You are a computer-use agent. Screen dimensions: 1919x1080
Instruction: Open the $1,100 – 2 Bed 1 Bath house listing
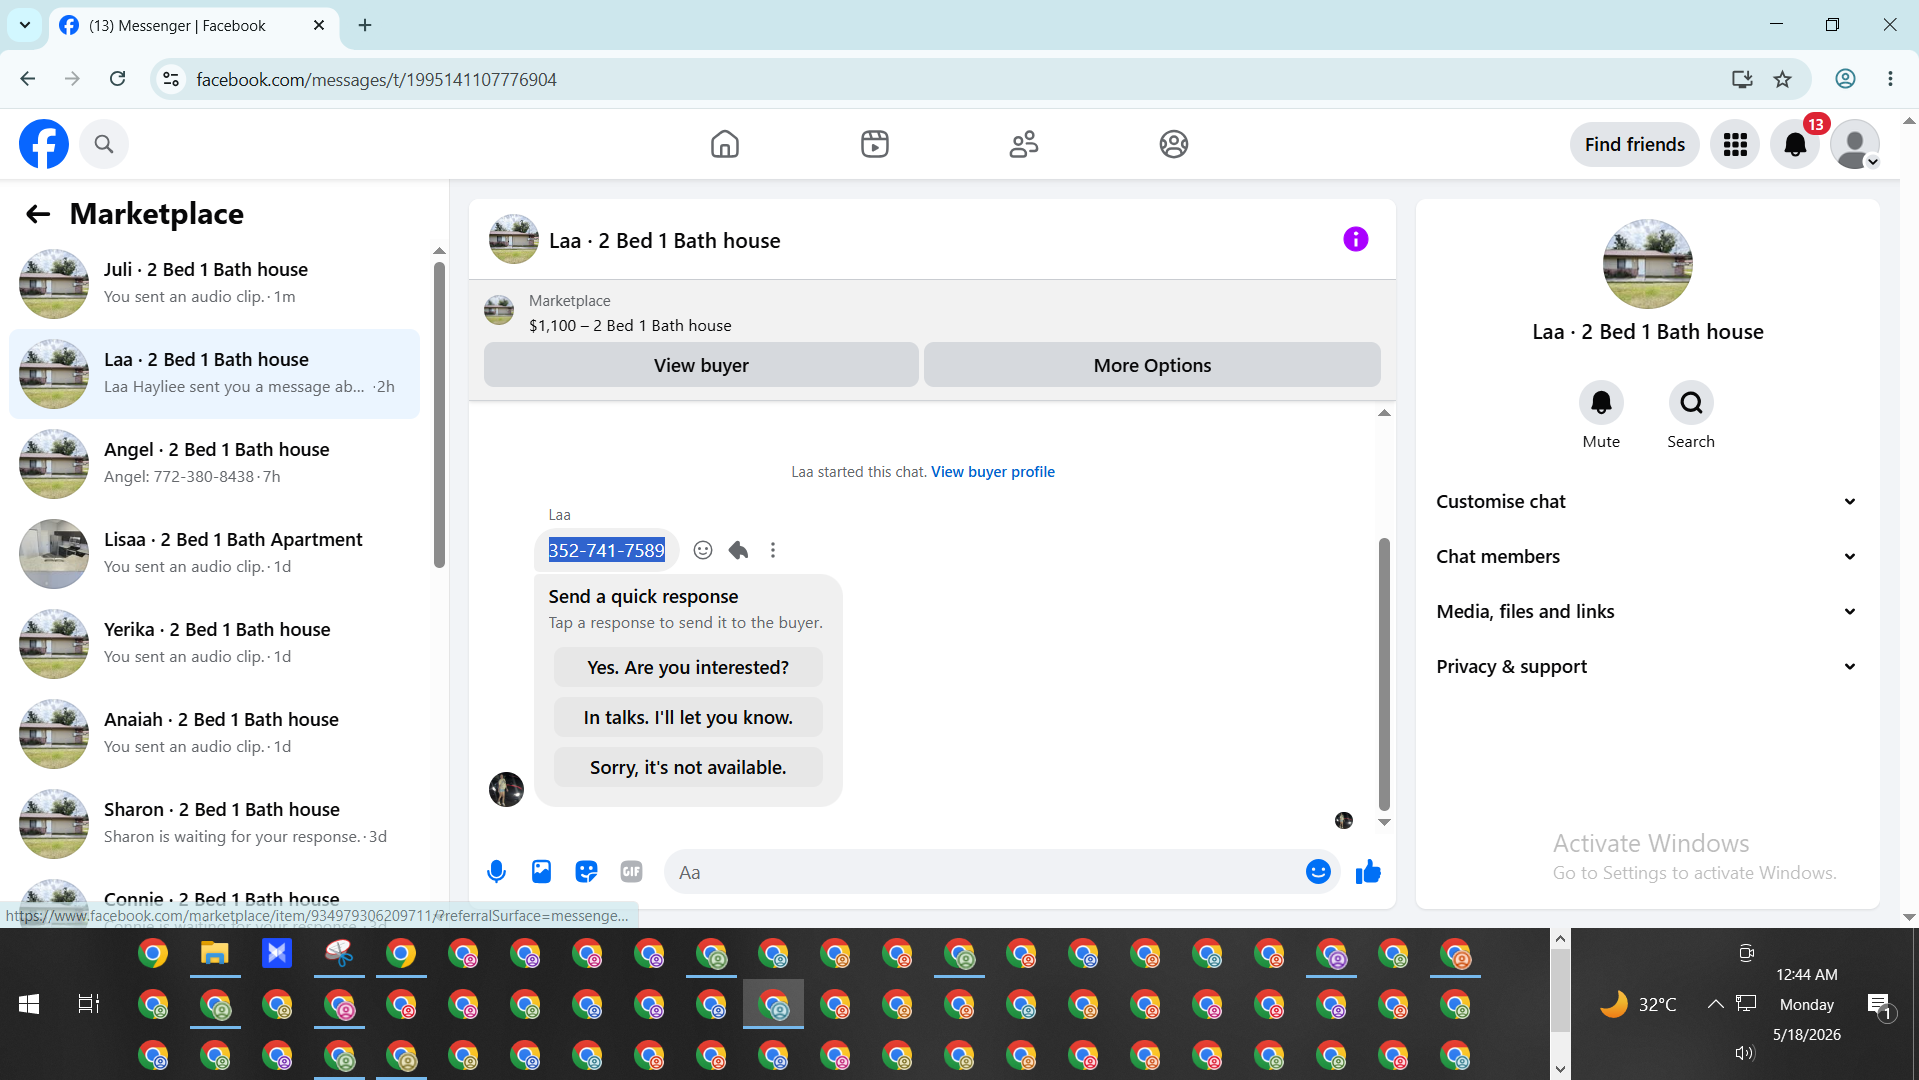tap(630, 325)
